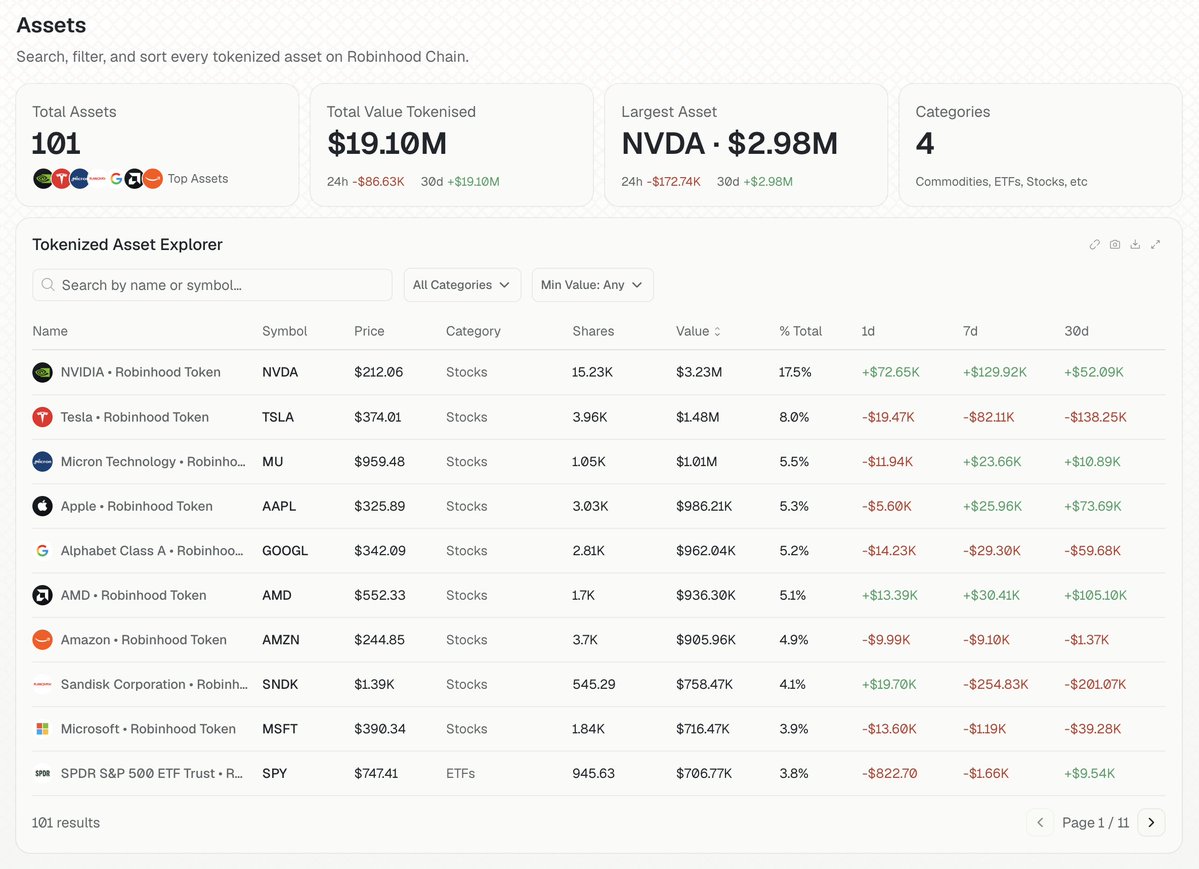Click NVIDIA icon in Top Assets card

pos(43,178)
